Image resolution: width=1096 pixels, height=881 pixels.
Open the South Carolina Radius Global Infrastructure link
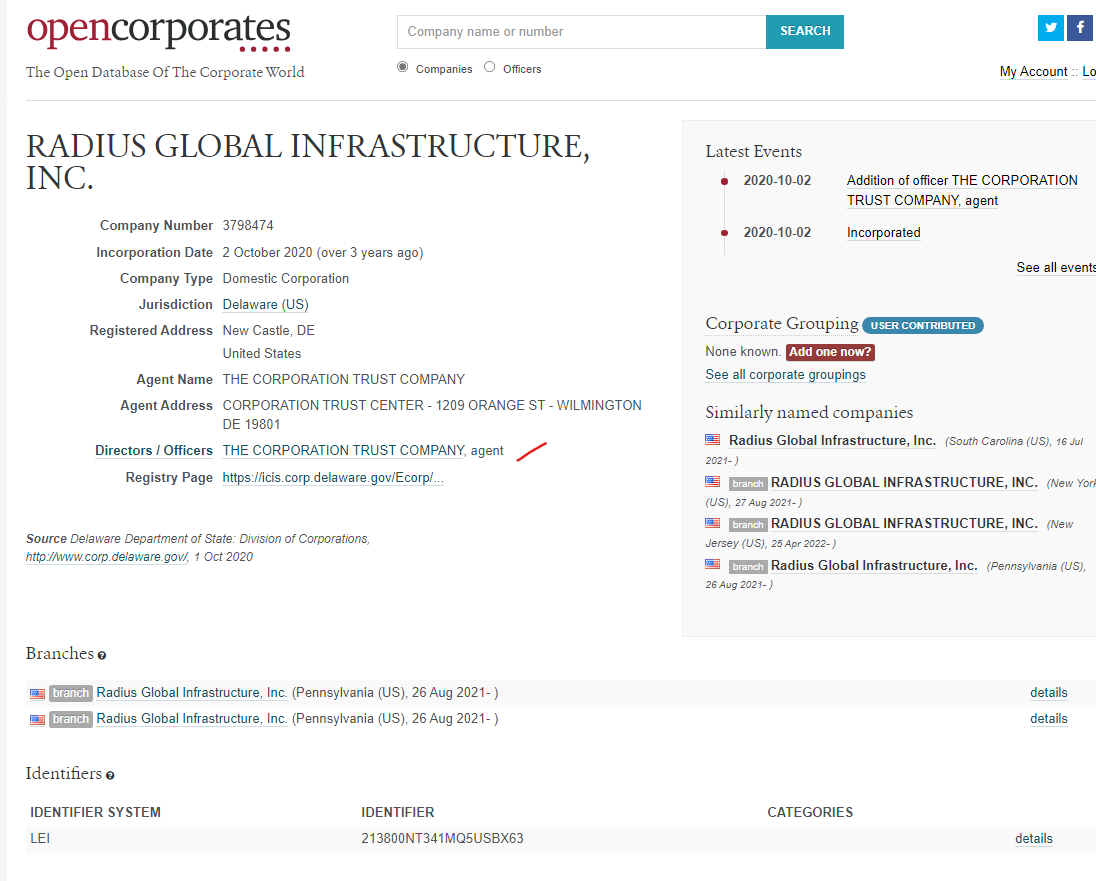tap(832, 440)
